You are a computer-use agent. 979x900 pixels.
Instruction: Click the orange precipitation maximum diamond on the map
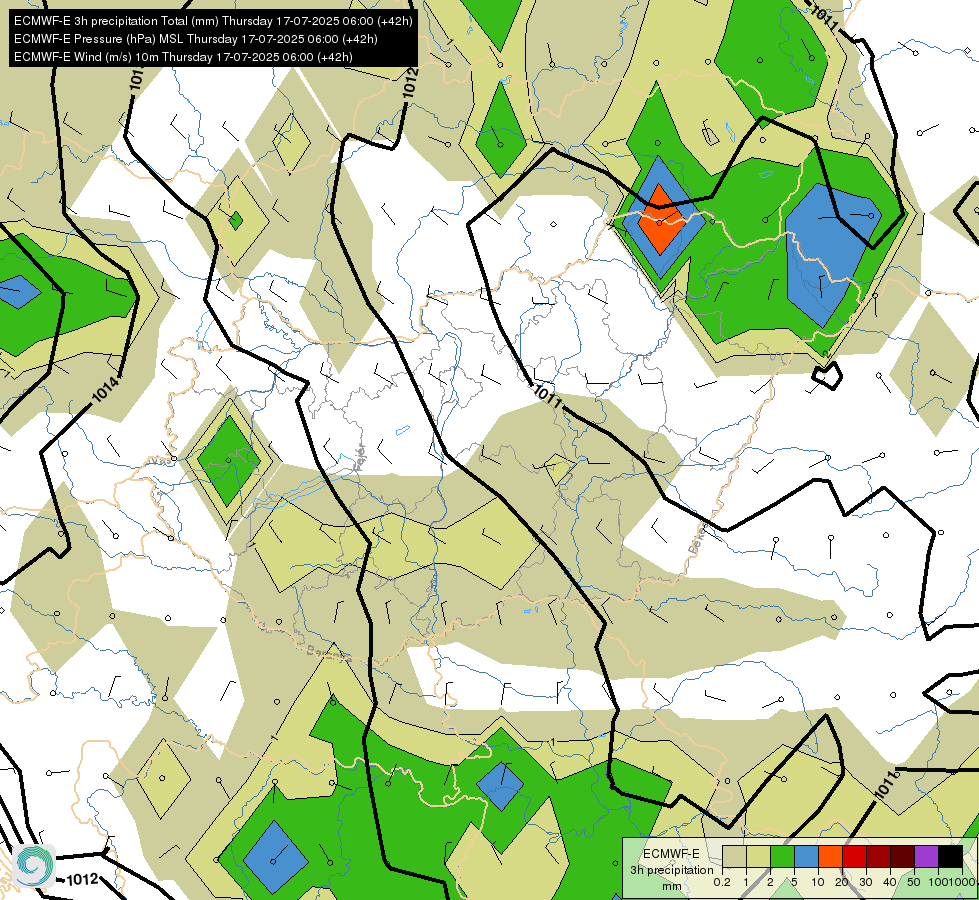tap(661, 219)
